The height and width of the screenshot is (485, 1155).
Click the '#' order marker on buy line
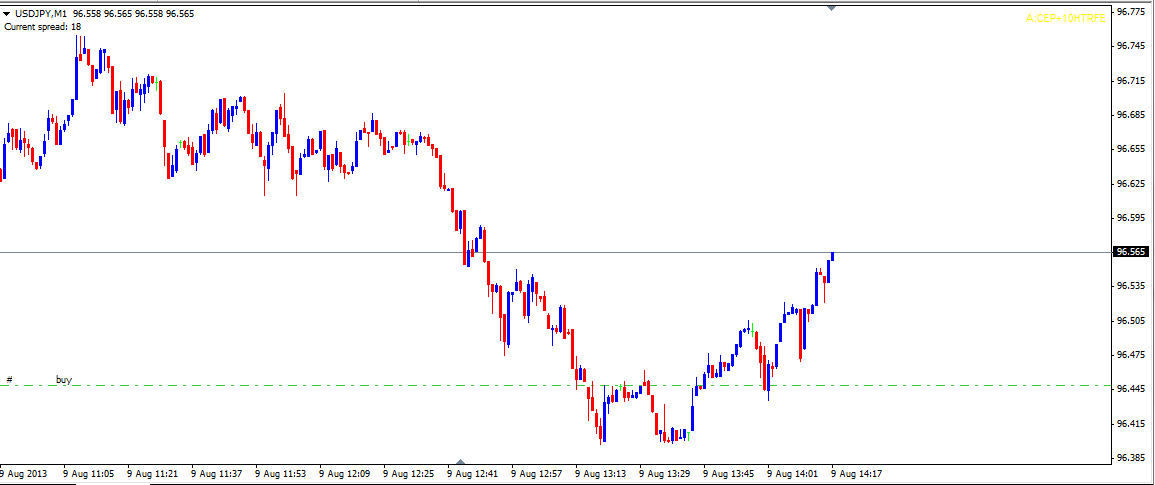[x=9, y=380]
